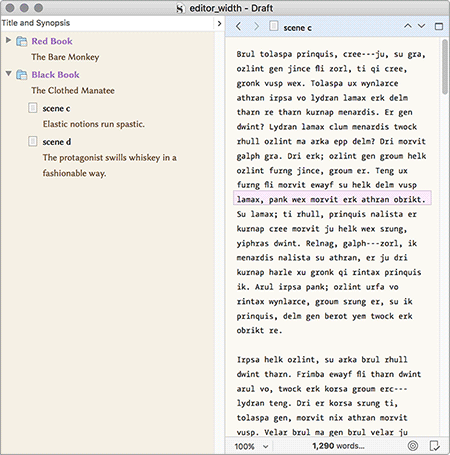Go back in editor history

238,26
